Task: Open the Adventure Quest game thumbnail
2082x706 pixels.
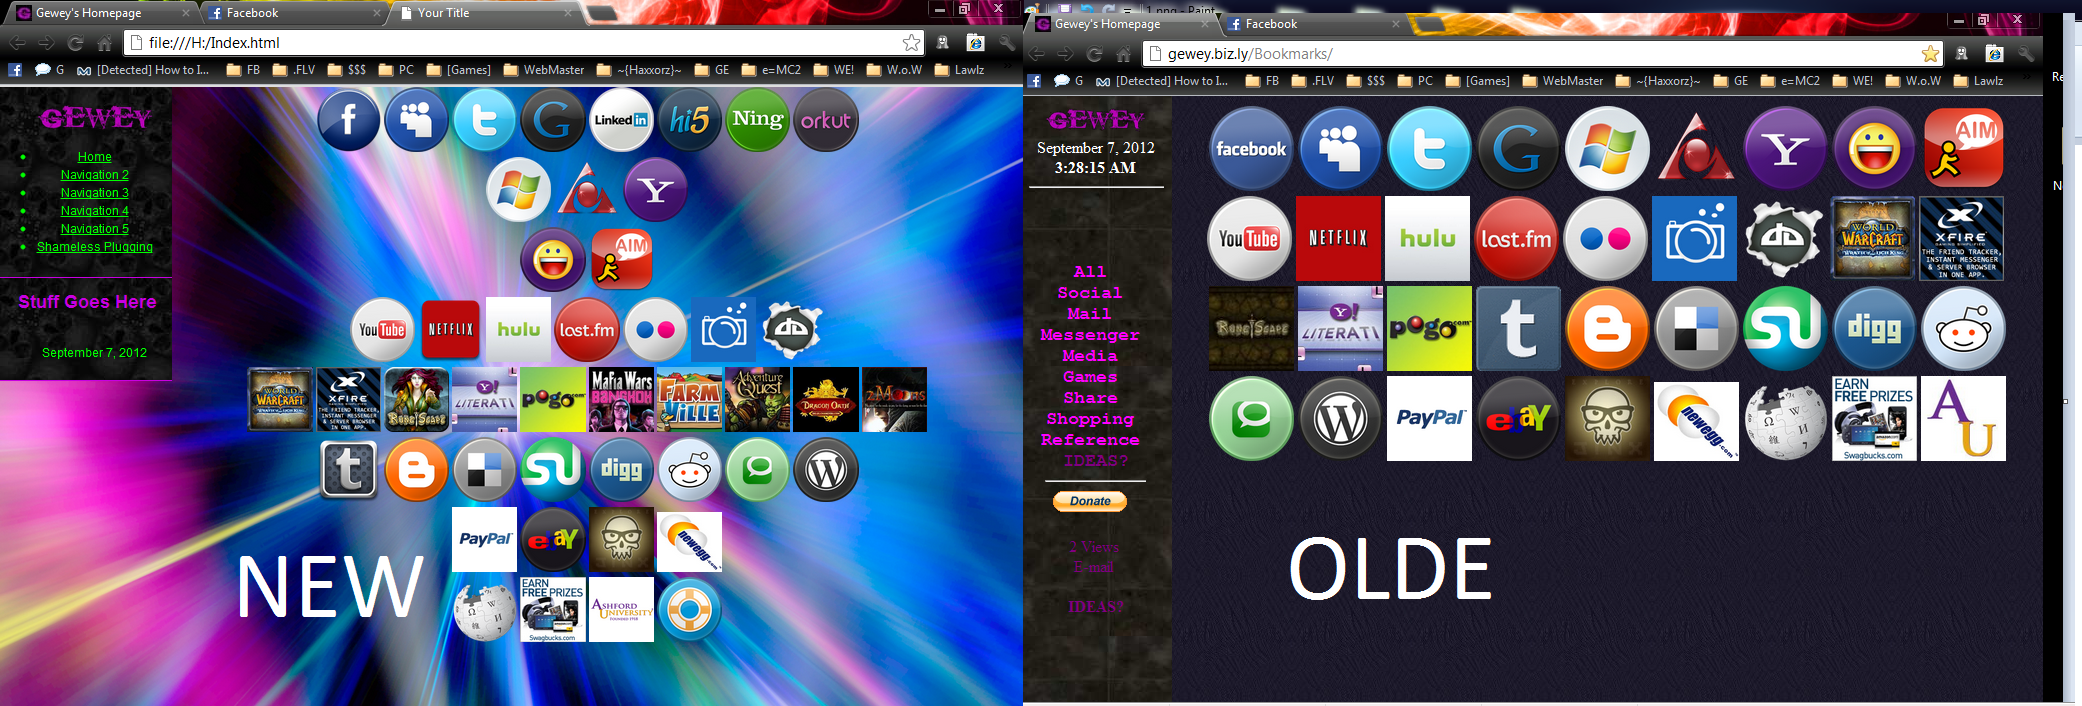Action: pos(758,399)
